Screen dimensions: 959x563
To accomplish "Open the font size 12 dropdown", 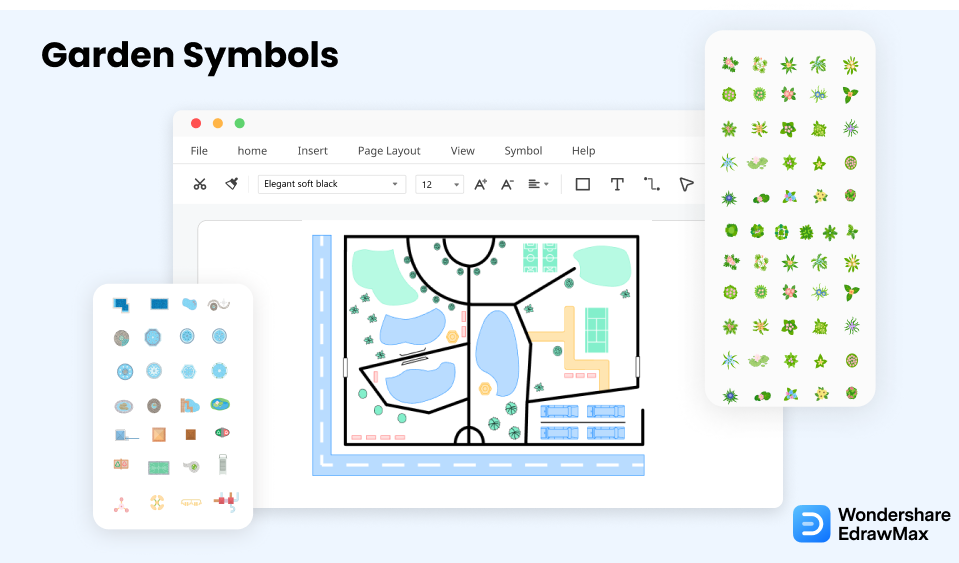I will point(440,184).
